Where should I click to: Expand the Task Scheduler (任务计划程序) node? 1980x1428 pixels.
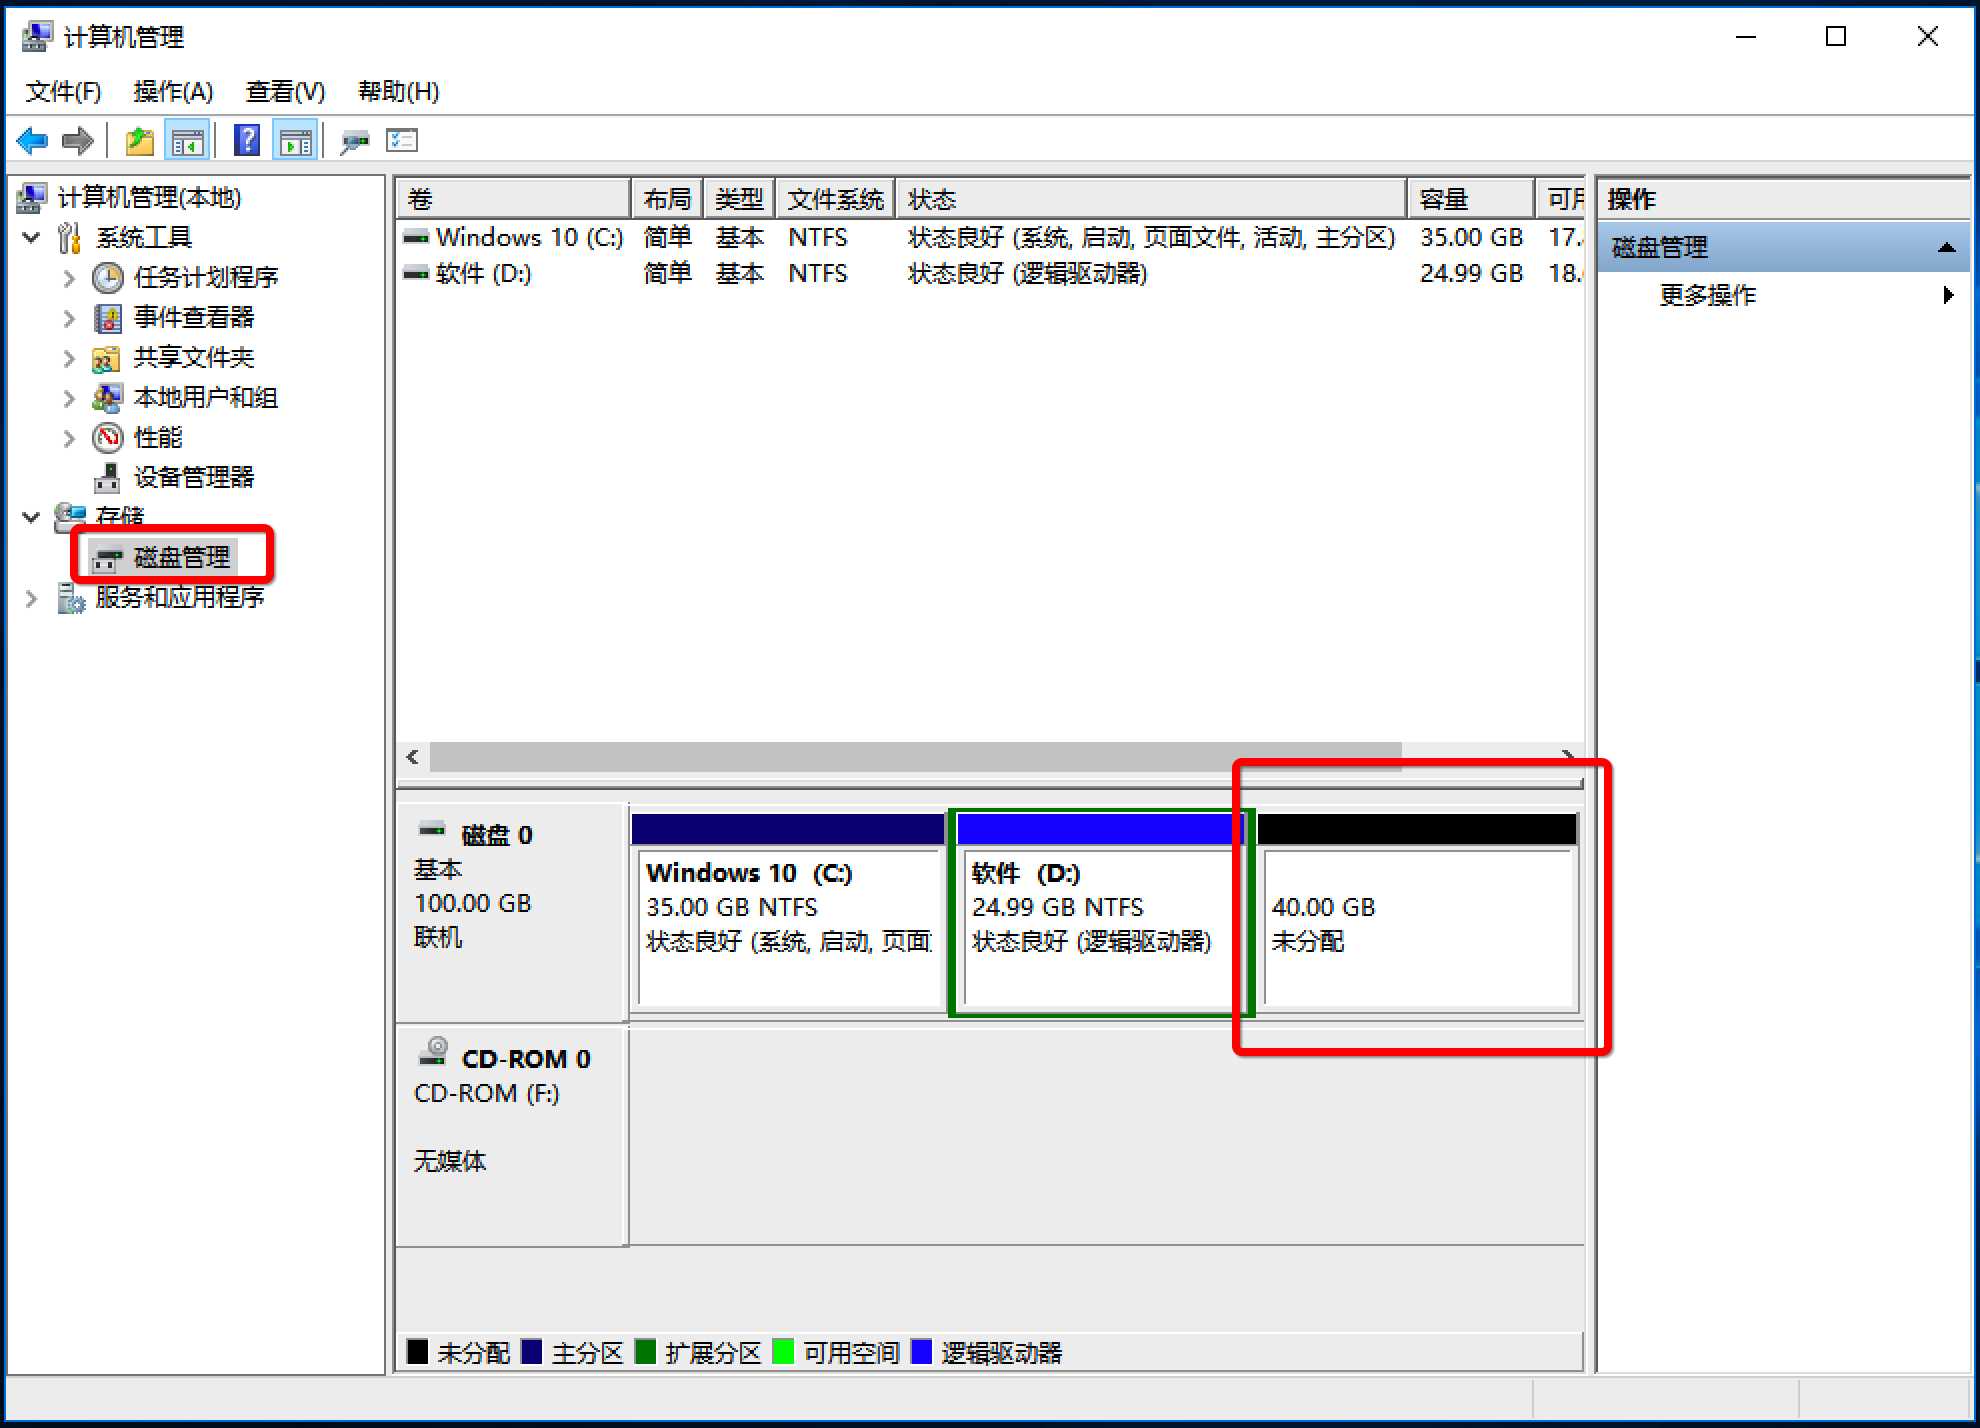pyautogui.click(x=69, y=278)
